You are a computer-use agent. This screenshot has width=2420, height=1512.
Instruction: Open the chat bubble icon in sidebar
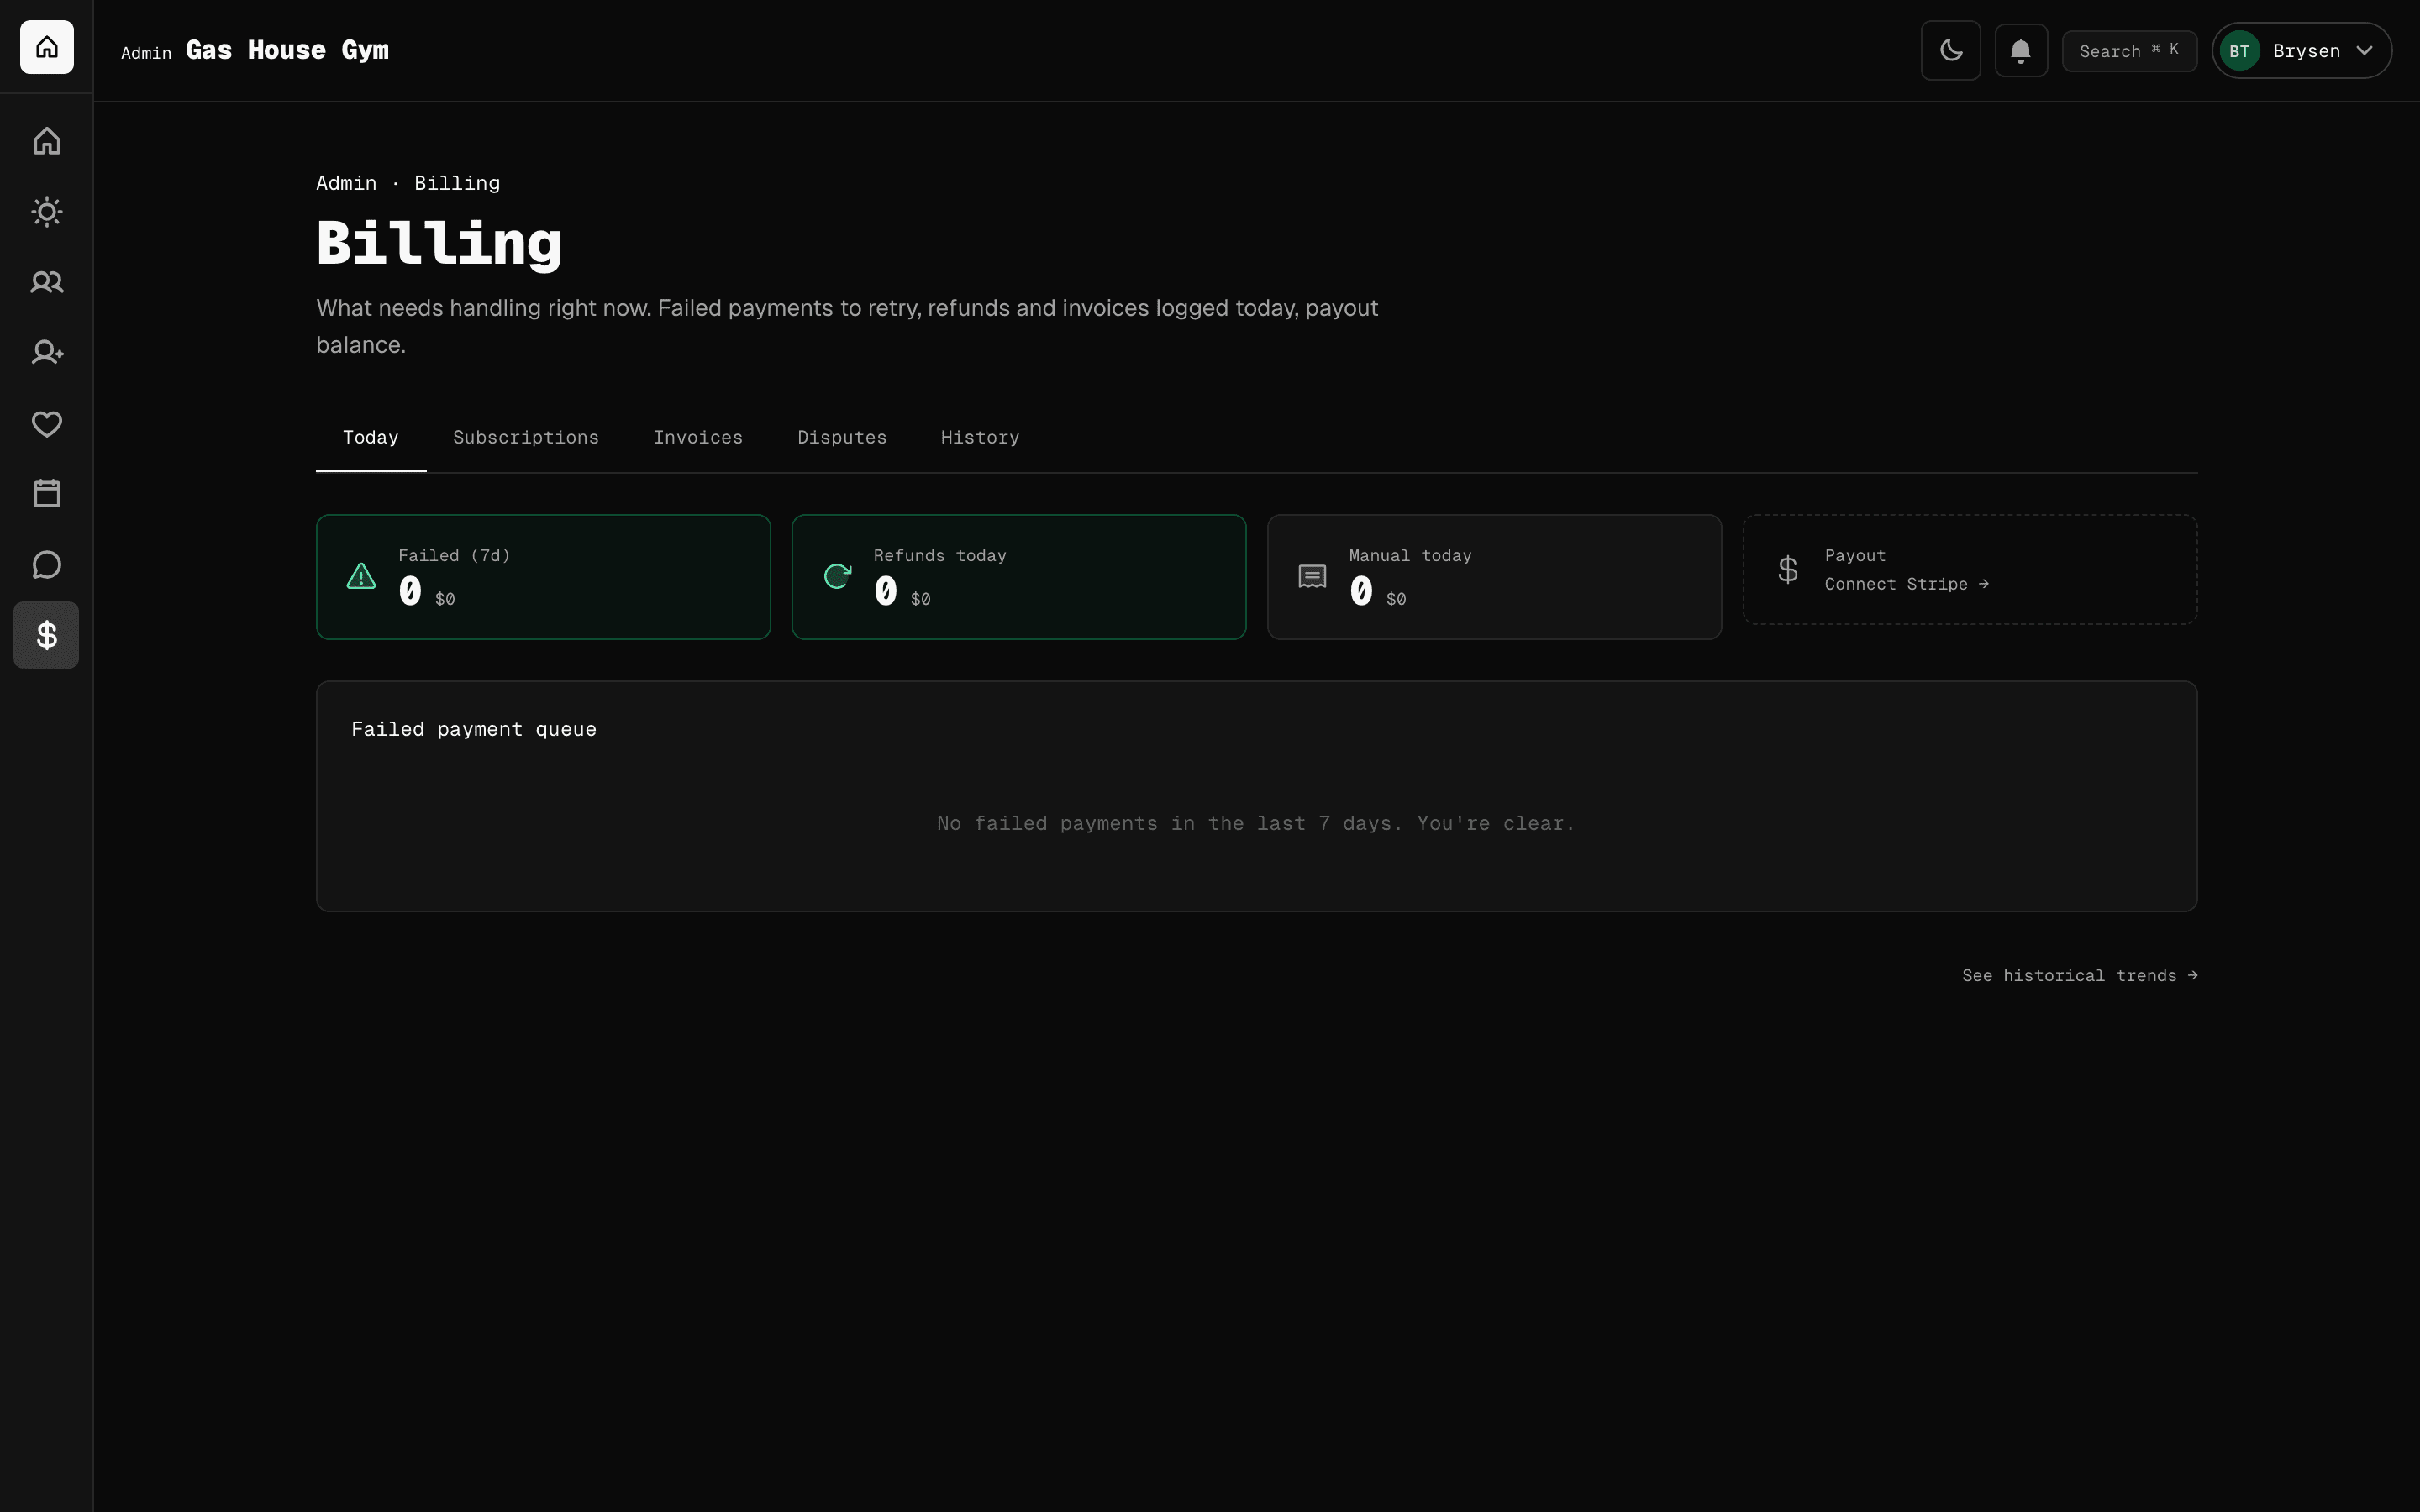pyautogui.click(x=47, y=565)
